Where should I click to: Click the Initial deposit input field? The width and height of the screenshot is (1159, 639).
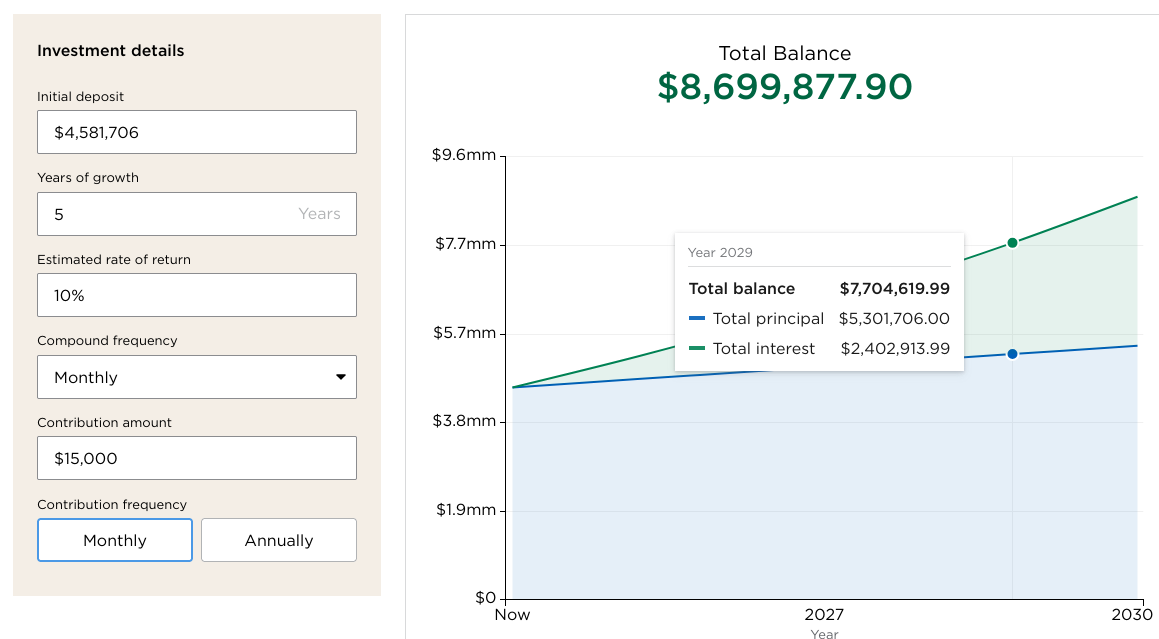197,132
